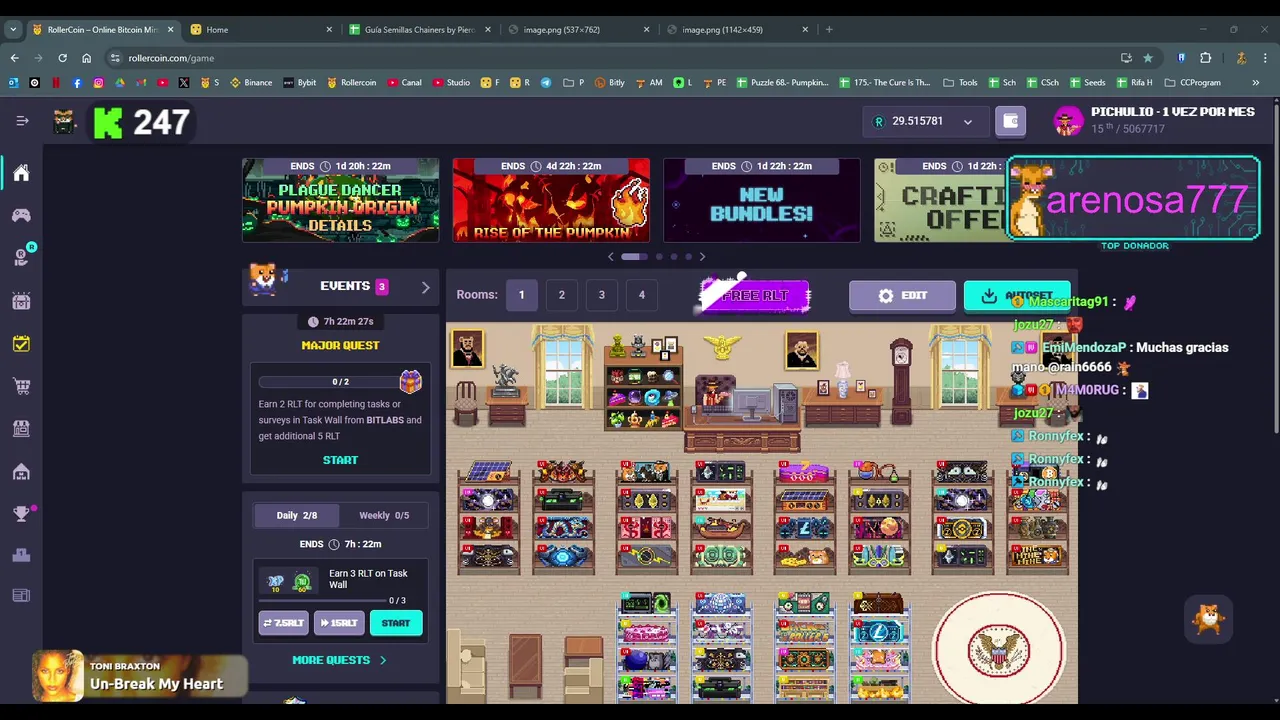Image resolution: width=1280 pixels, height=720 pixels.
Task: Open the CCProgram bookmark folder
Action: tap(1192, 83)
